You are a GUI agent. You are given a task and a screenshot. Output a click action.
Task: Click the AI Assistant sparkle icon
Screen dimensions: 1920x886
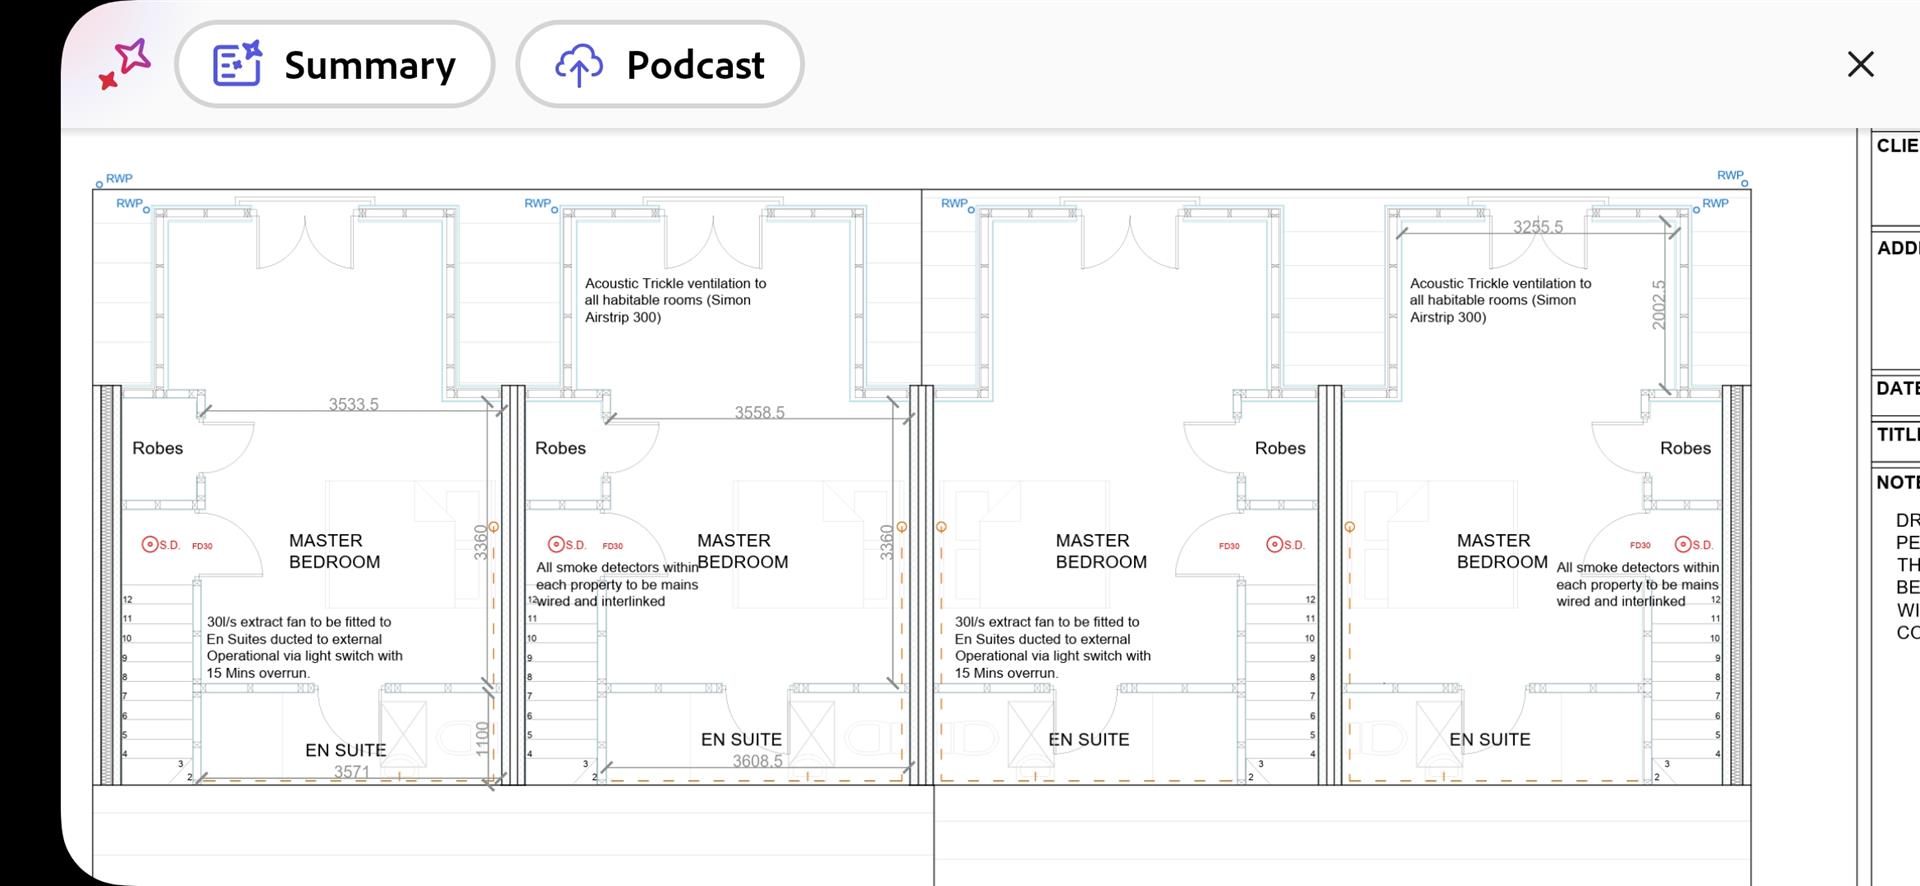(x=125, y=64)
